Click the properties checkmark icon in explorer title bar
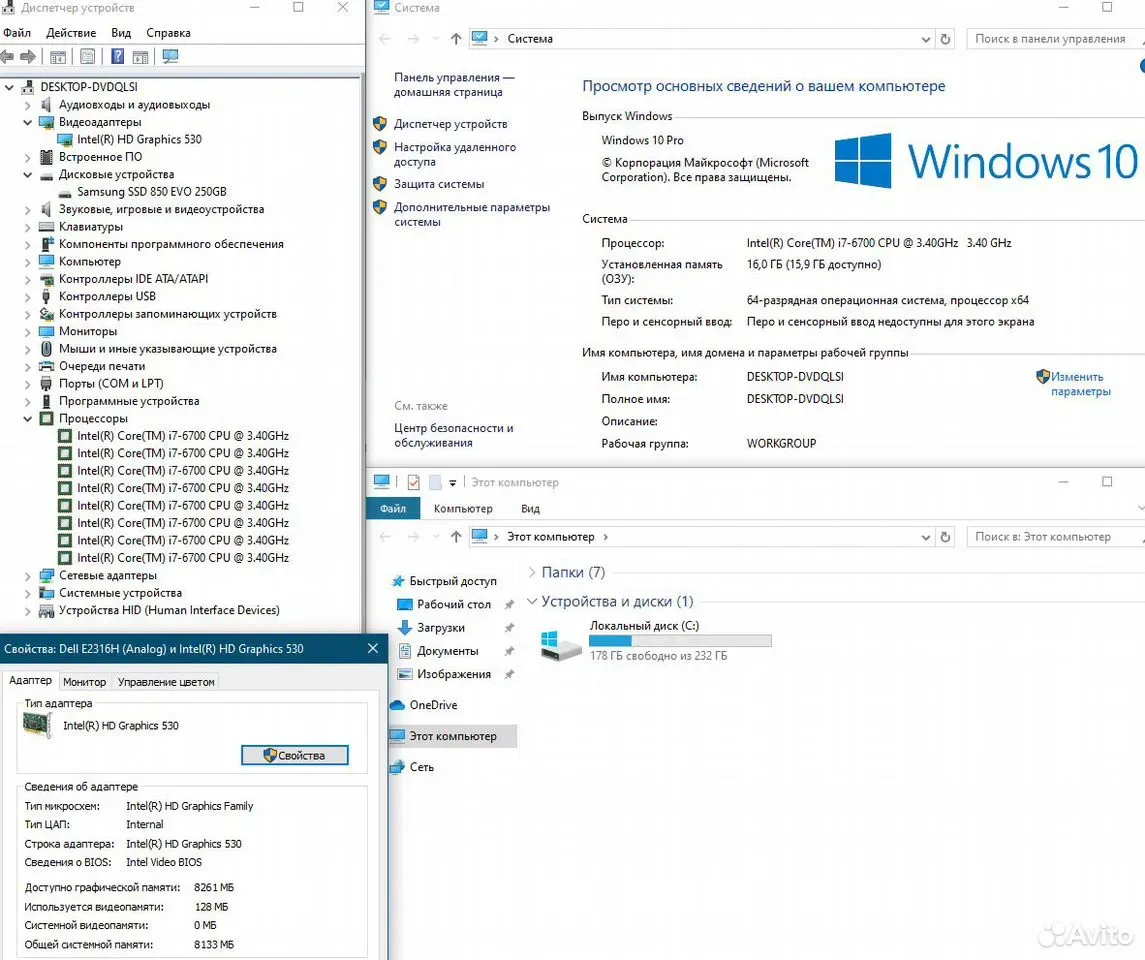Screen dimensions: 1145x960 (x=414, y=483)
